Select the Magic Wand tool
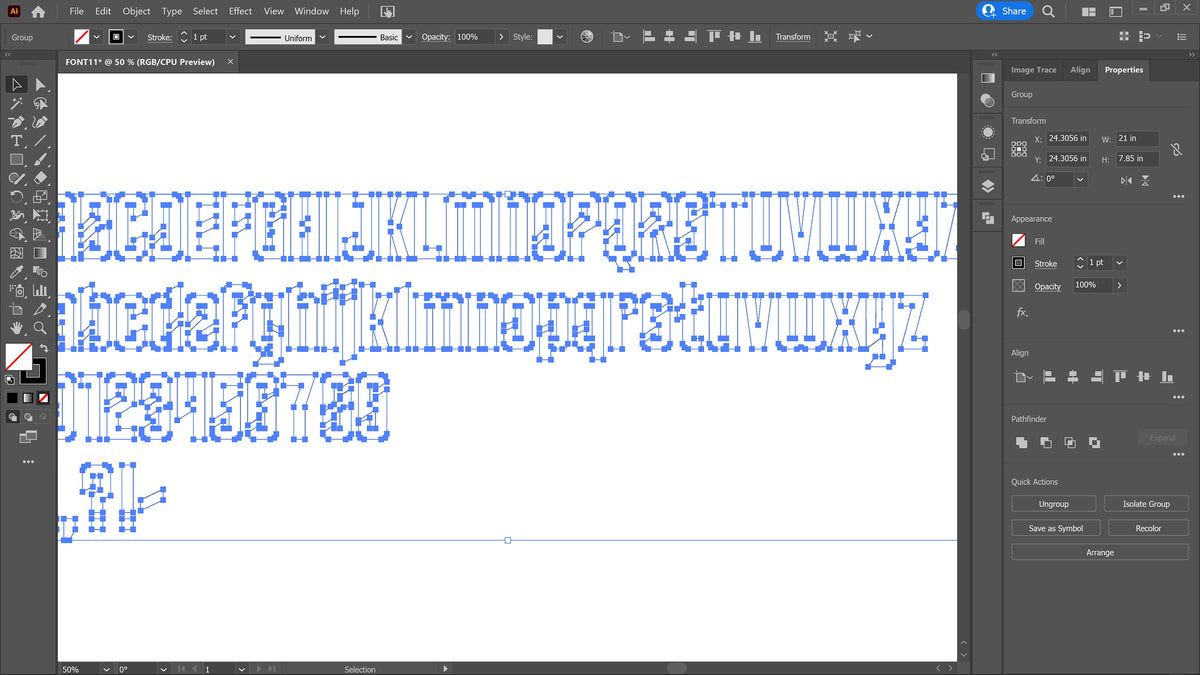Viewport: 1200px width, 675px height. click(x=17, y=103)
